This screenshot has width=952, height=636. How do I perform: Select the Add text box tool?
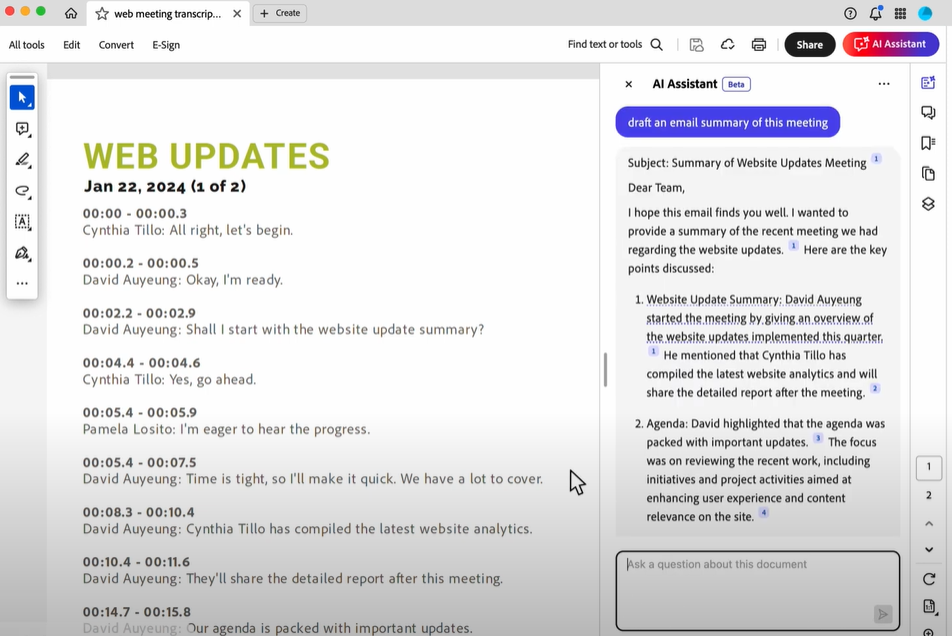click(x=22, y=222)
